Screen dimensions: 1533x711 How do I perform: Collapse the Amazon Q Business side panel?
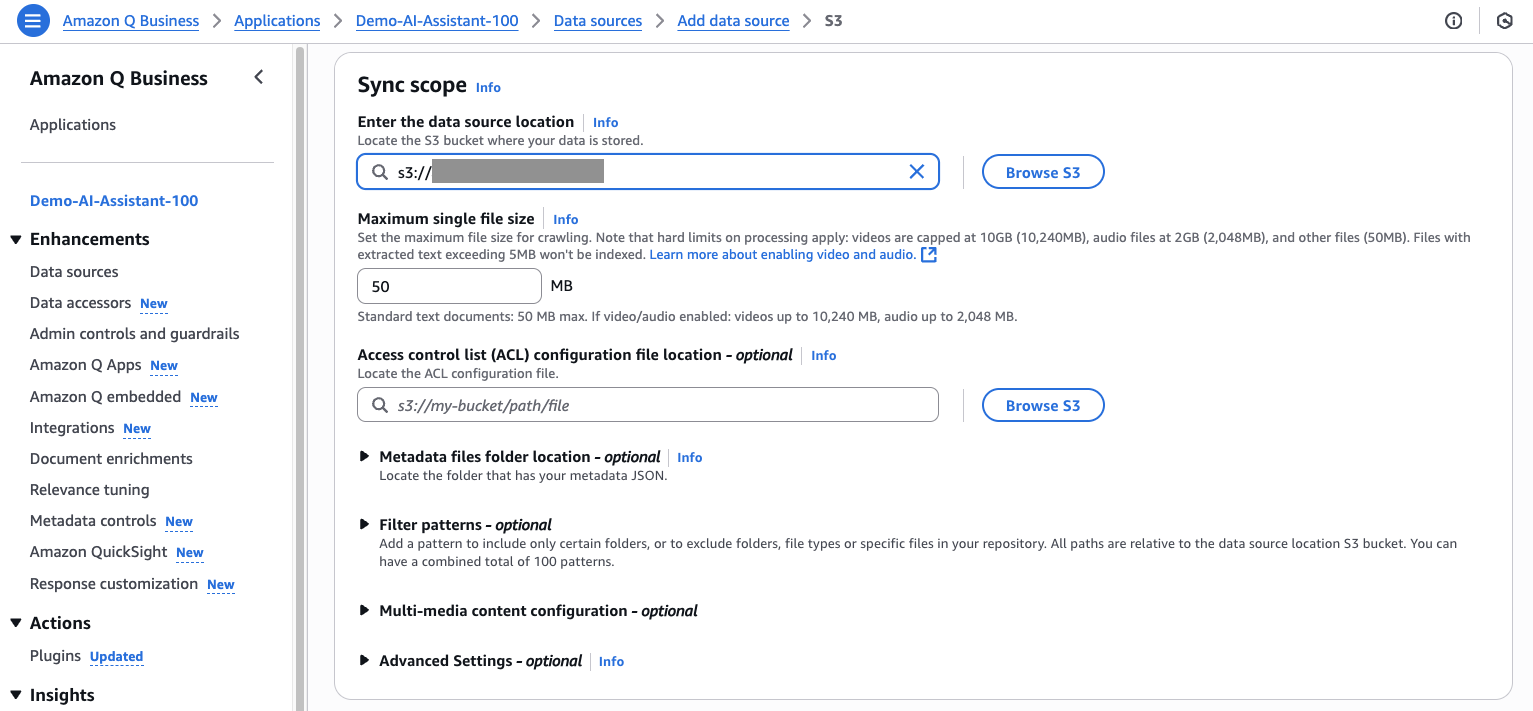click(259, 77)
